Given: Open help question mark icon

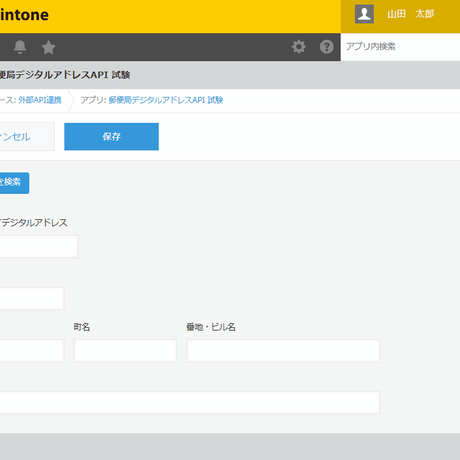Looking at the screenshot, I should (327, 47).
